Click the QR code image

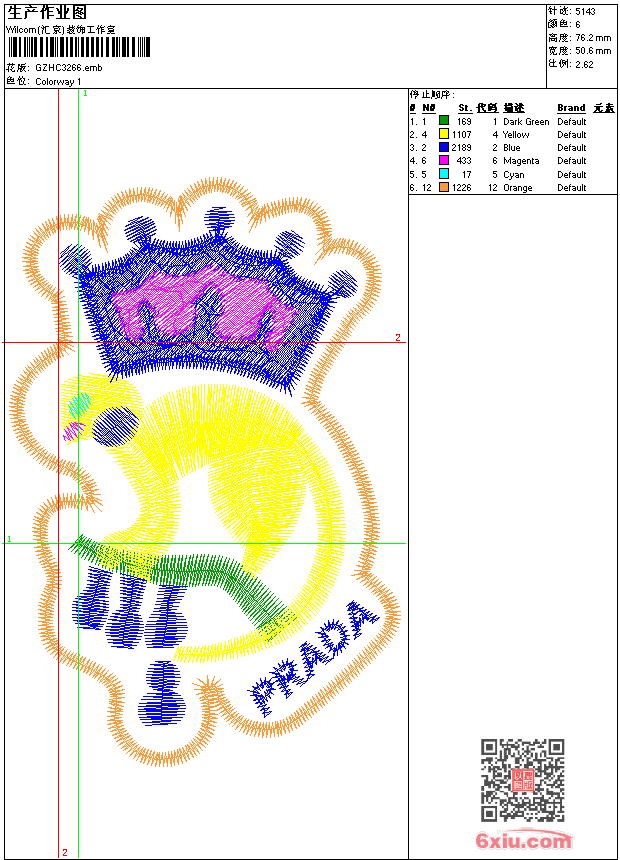tap(522, 780)
